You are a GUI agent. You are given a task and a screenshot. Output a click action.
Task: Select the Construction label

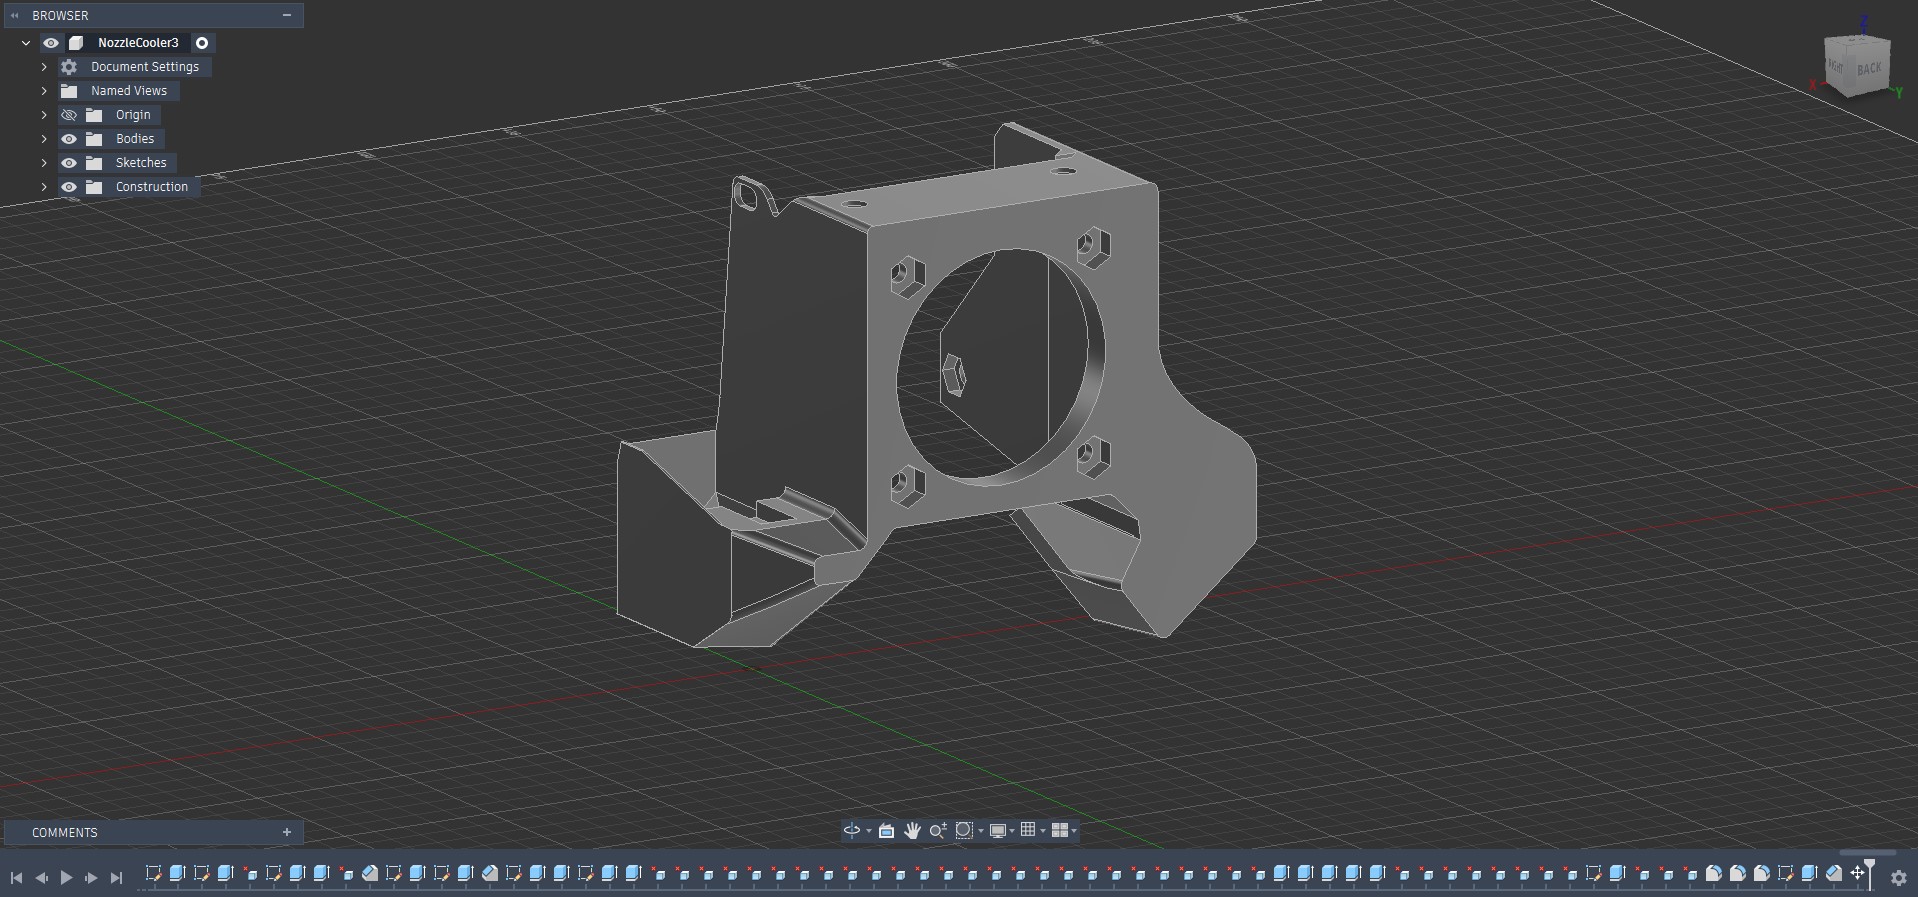[x=152, y=187]
